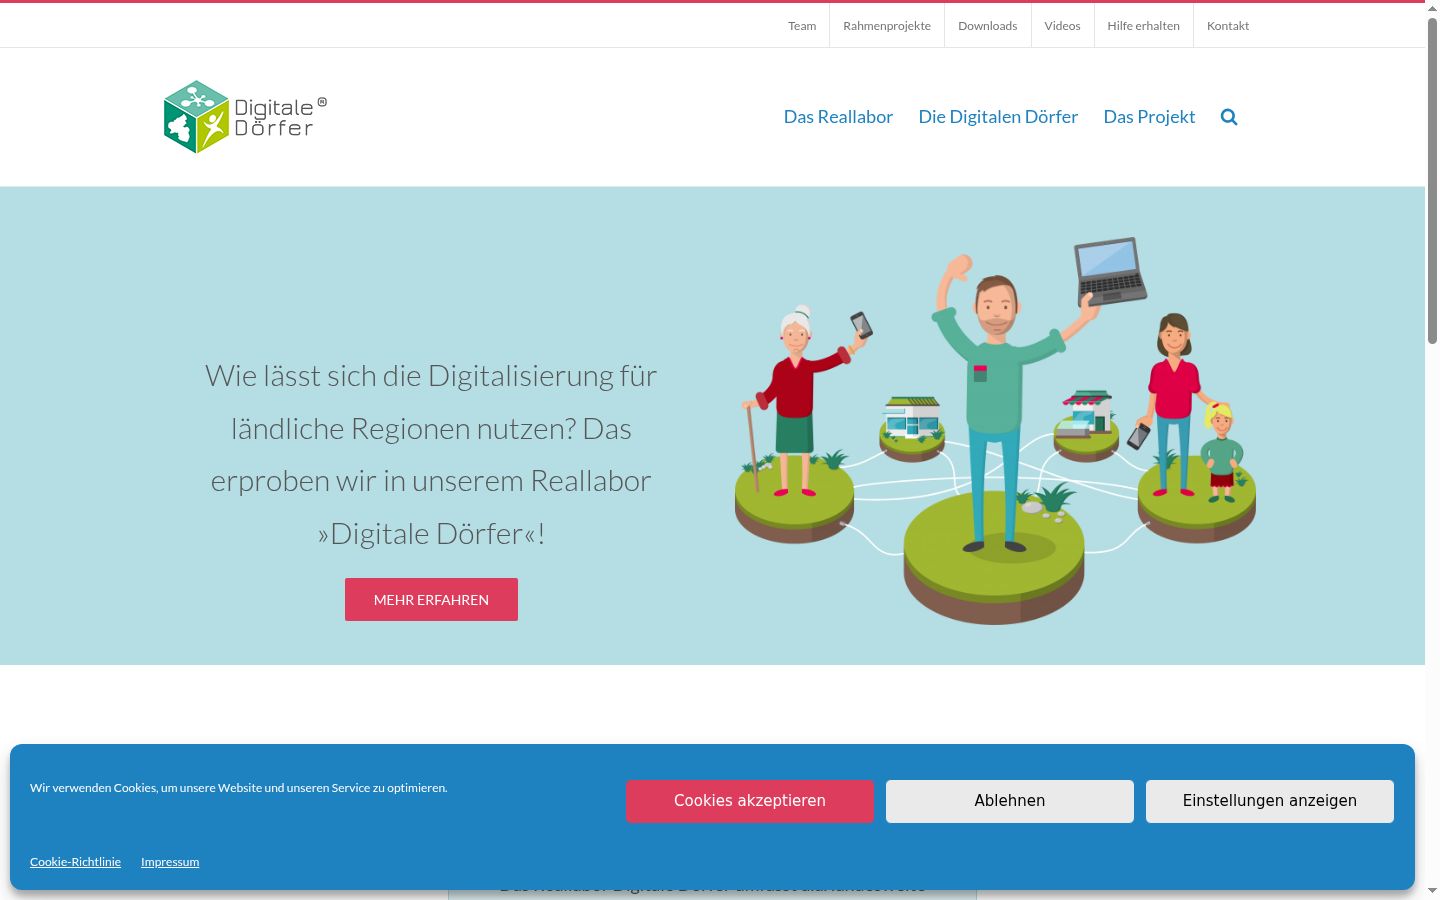Accept cookies with Cookies akzeptieren
Image resolution: width=1440 pixels, height=900 pixels.
pos(750,801)
